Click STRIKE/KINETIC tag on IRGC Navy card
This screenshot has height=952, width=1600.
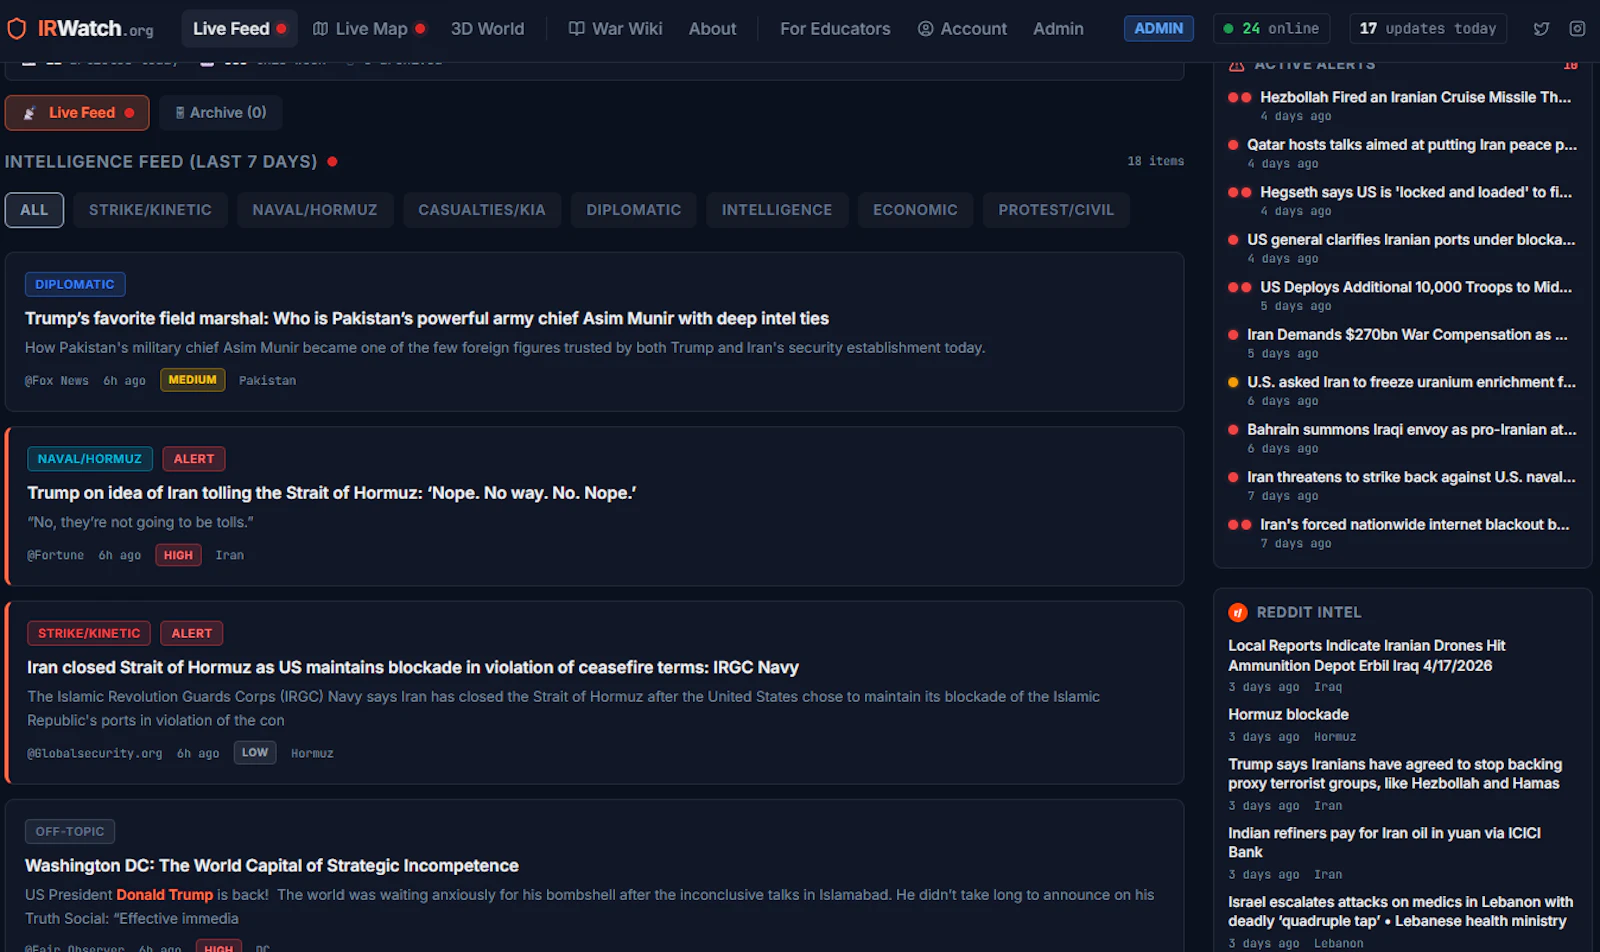pos(89,633)
